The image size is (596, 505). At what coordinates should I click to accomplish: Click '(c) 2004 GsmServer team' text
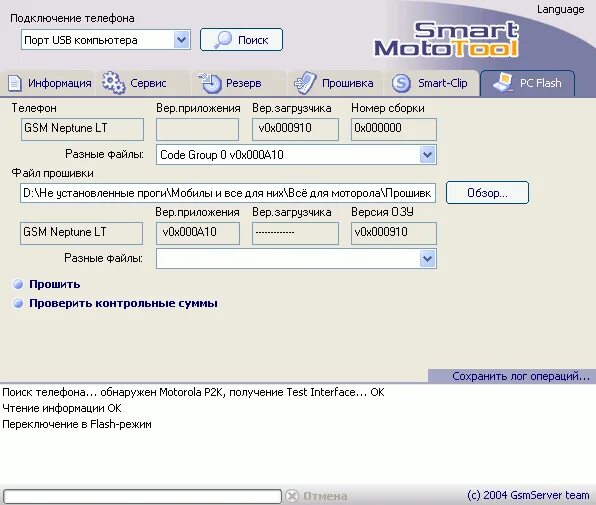528,495
